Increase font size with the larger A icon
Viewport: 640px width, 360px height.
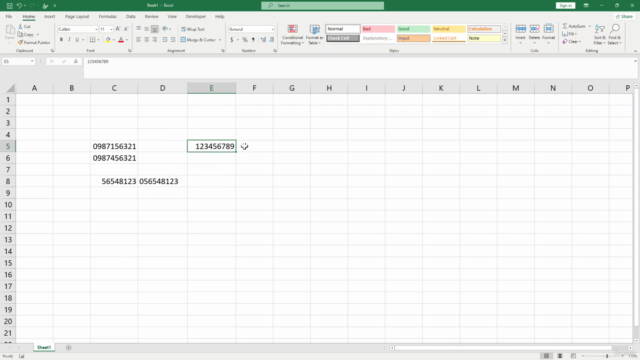[x=118, y=29]
